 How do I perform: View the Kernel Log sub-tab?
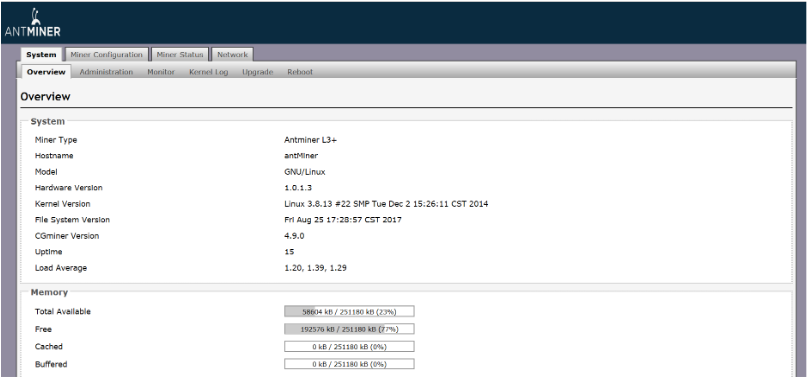coord(208,72)
